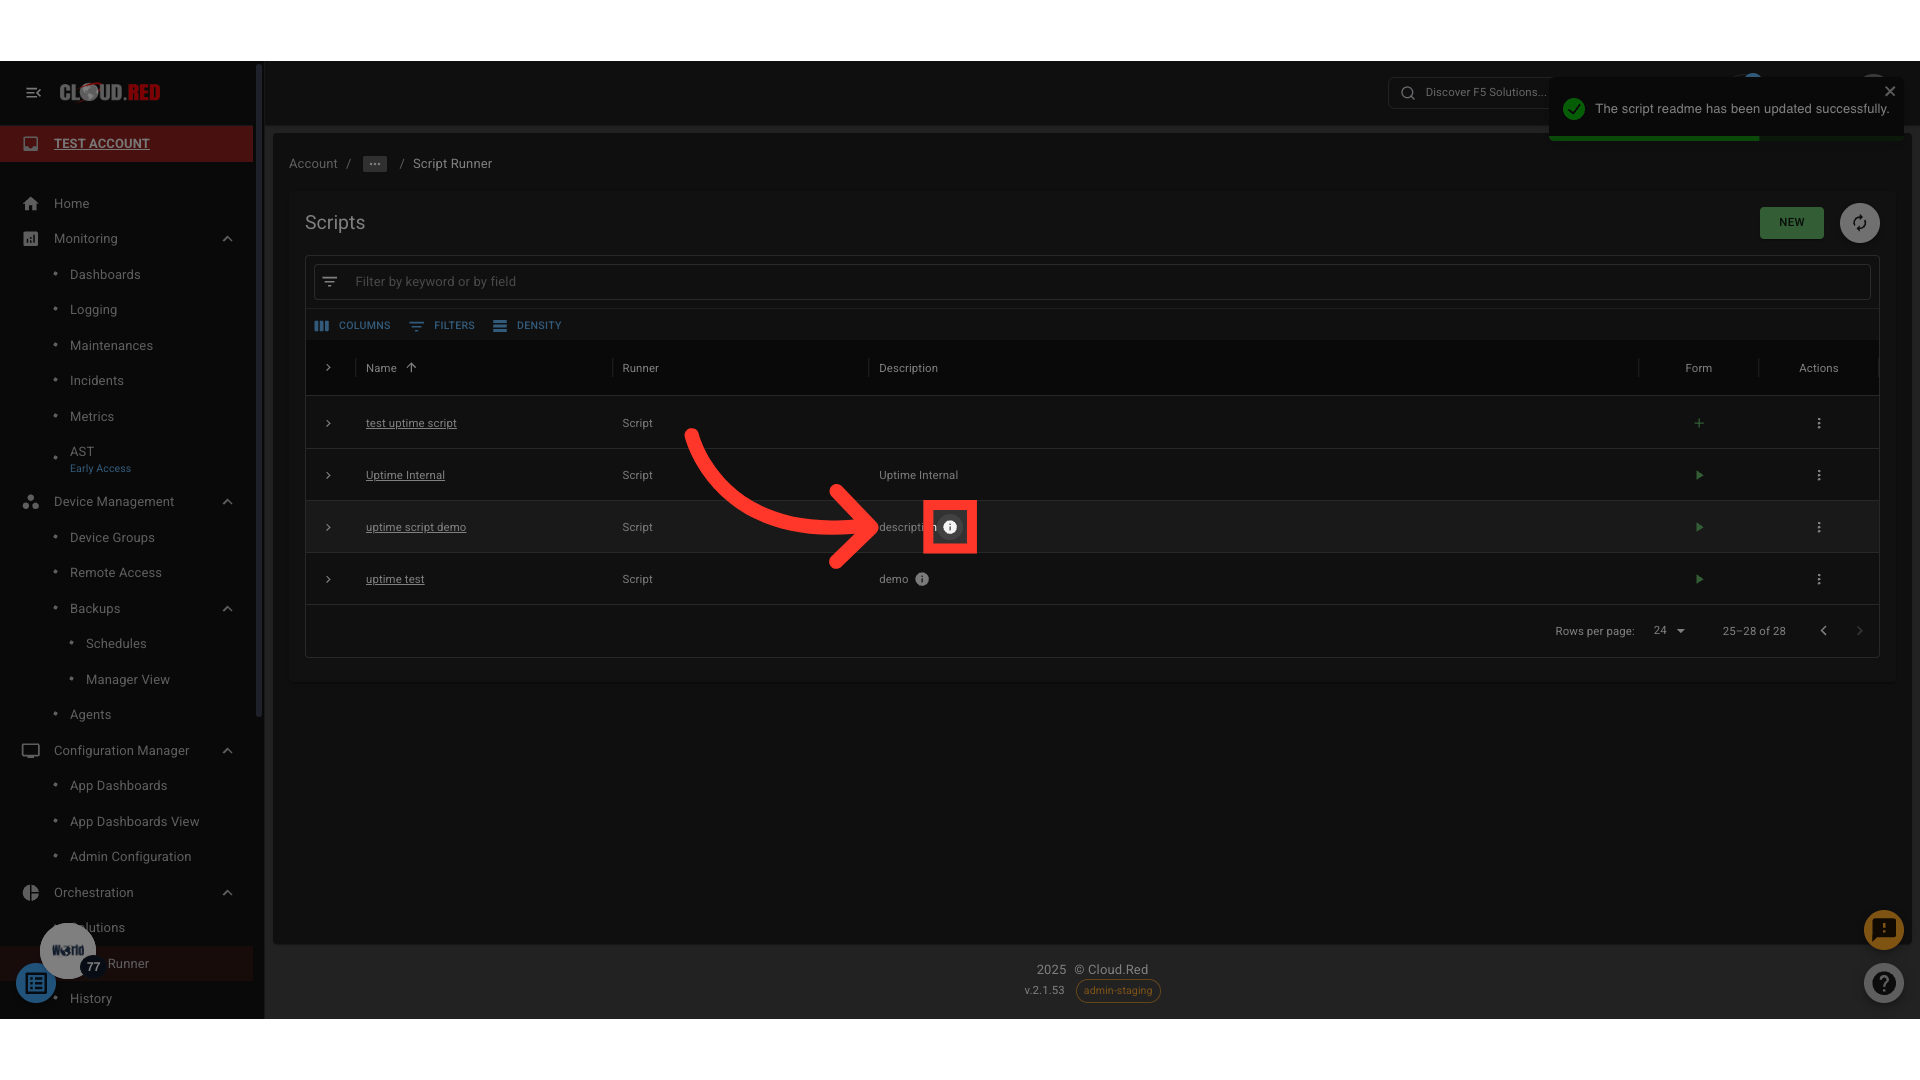Go to Dashboards in the sidebar

coord(105,274)
